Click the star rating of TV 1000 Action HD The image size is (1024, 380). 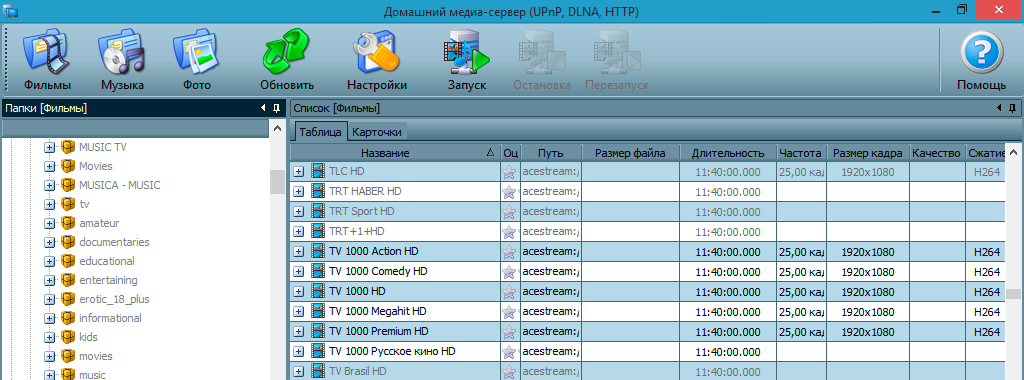509,252
